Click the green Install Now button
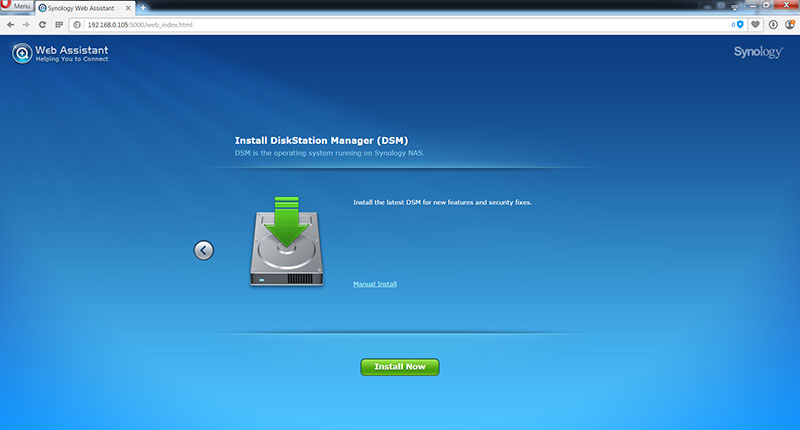 tap(399, 367)
